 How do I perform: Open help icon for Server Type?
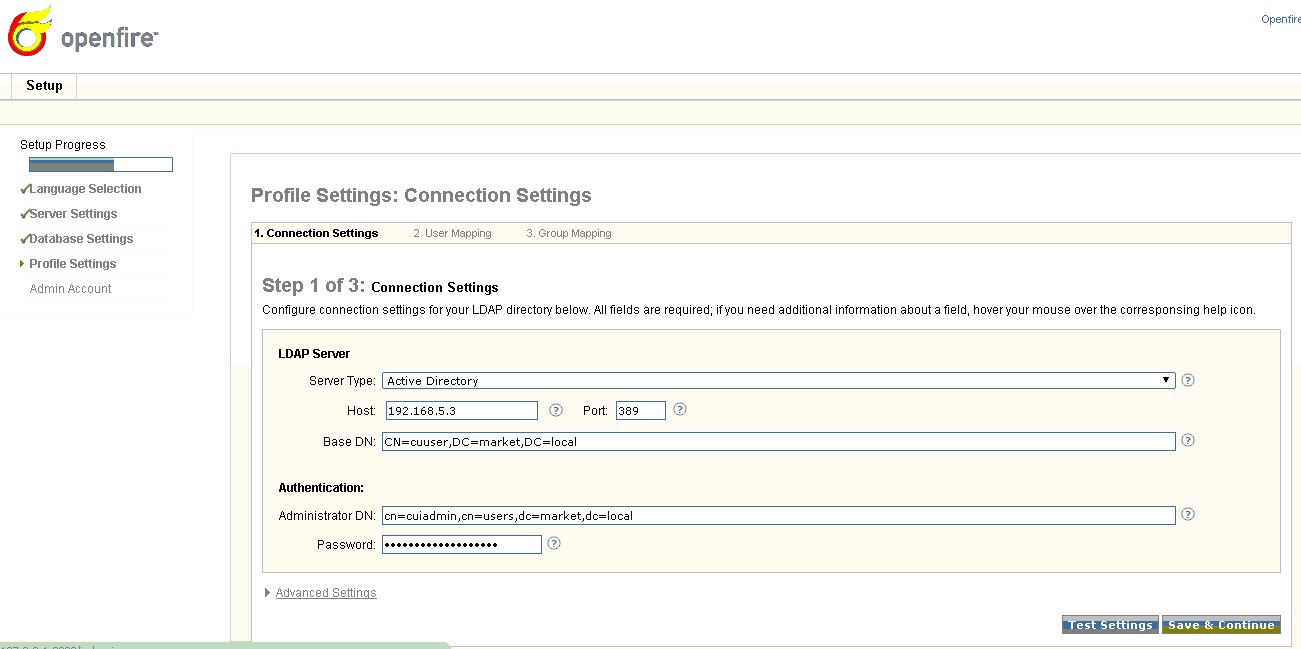[x=1188, y=380]
